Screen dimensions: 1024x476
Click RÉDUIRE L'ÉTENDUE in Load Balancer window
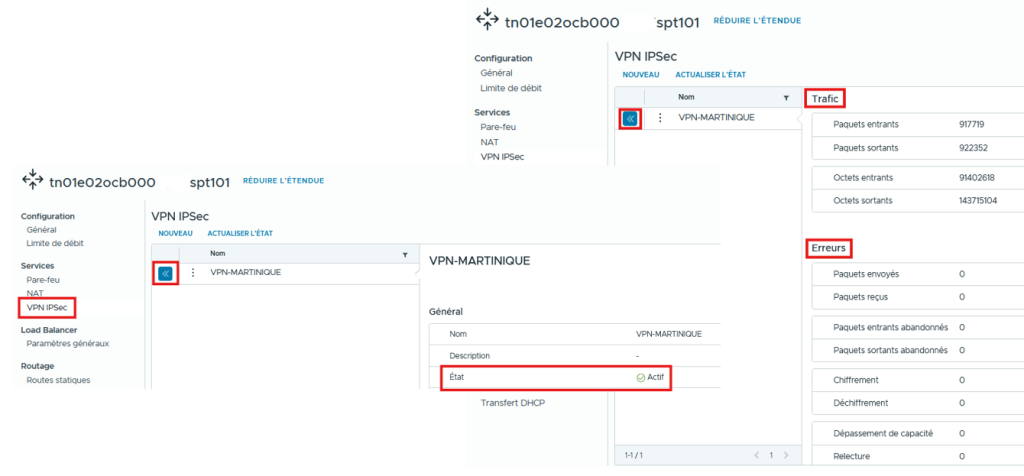point(283,181)
